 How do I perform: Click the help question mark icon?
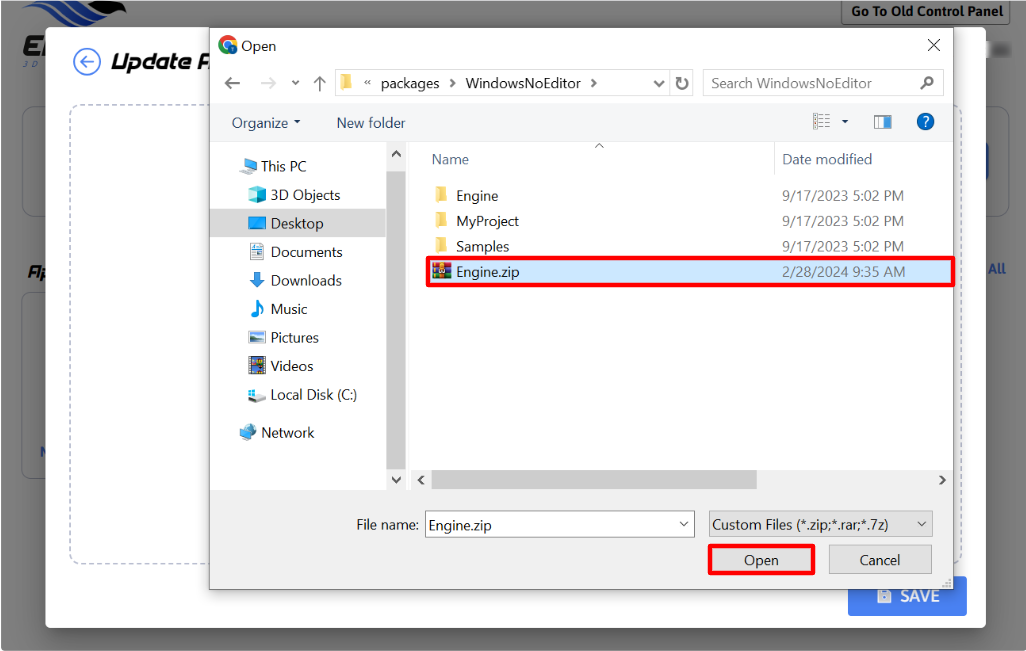925,122
